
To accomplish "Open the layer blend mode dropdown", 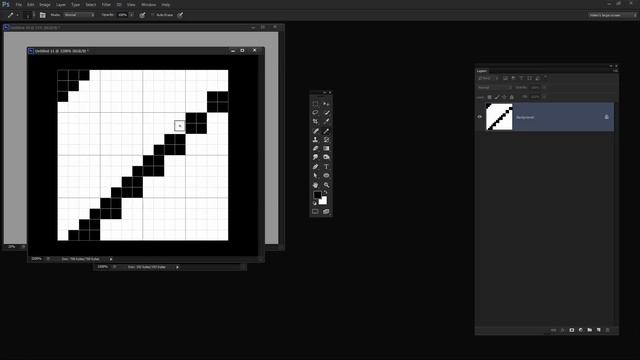I will (x=494, y=87).
